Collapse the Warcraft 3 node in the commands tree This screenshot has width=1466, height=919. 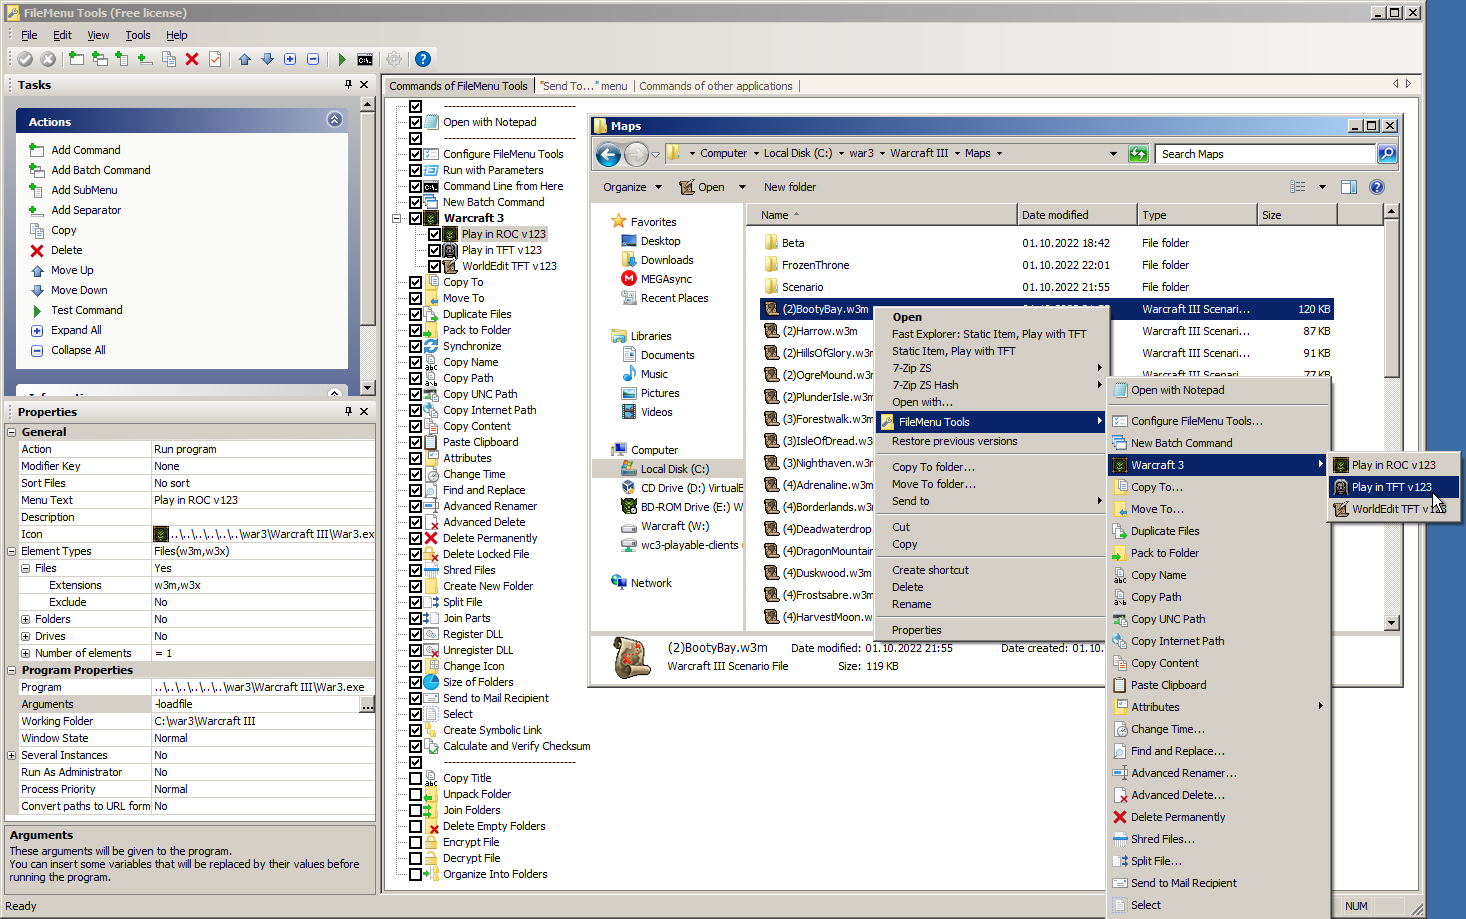click(x=397, y=218)
